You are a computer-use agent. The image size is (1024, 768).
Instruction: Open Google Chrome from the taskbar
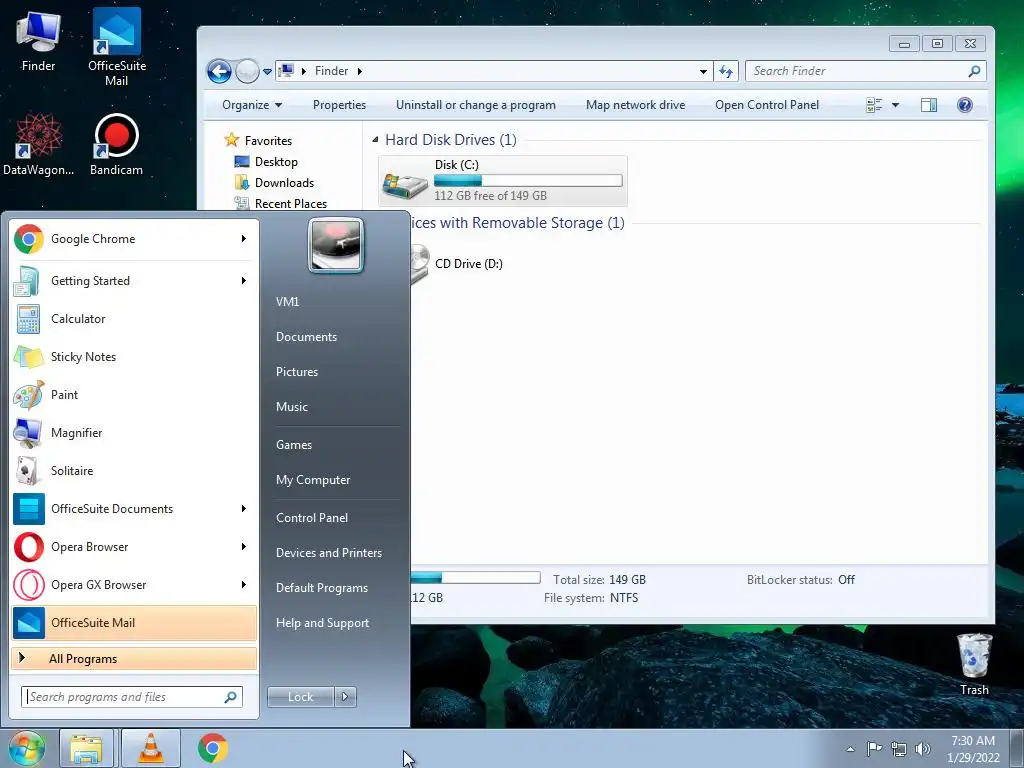click(x=212, y=748)
